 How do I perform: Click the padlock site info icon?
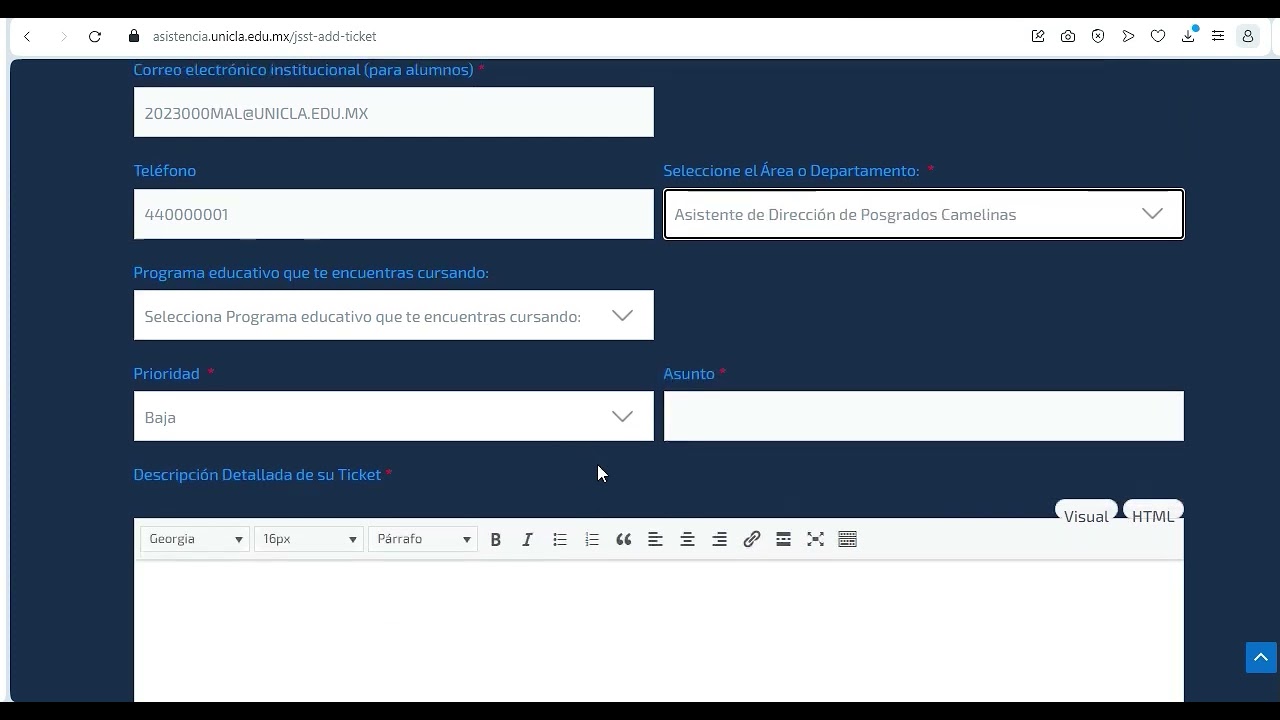click(134, 36)
